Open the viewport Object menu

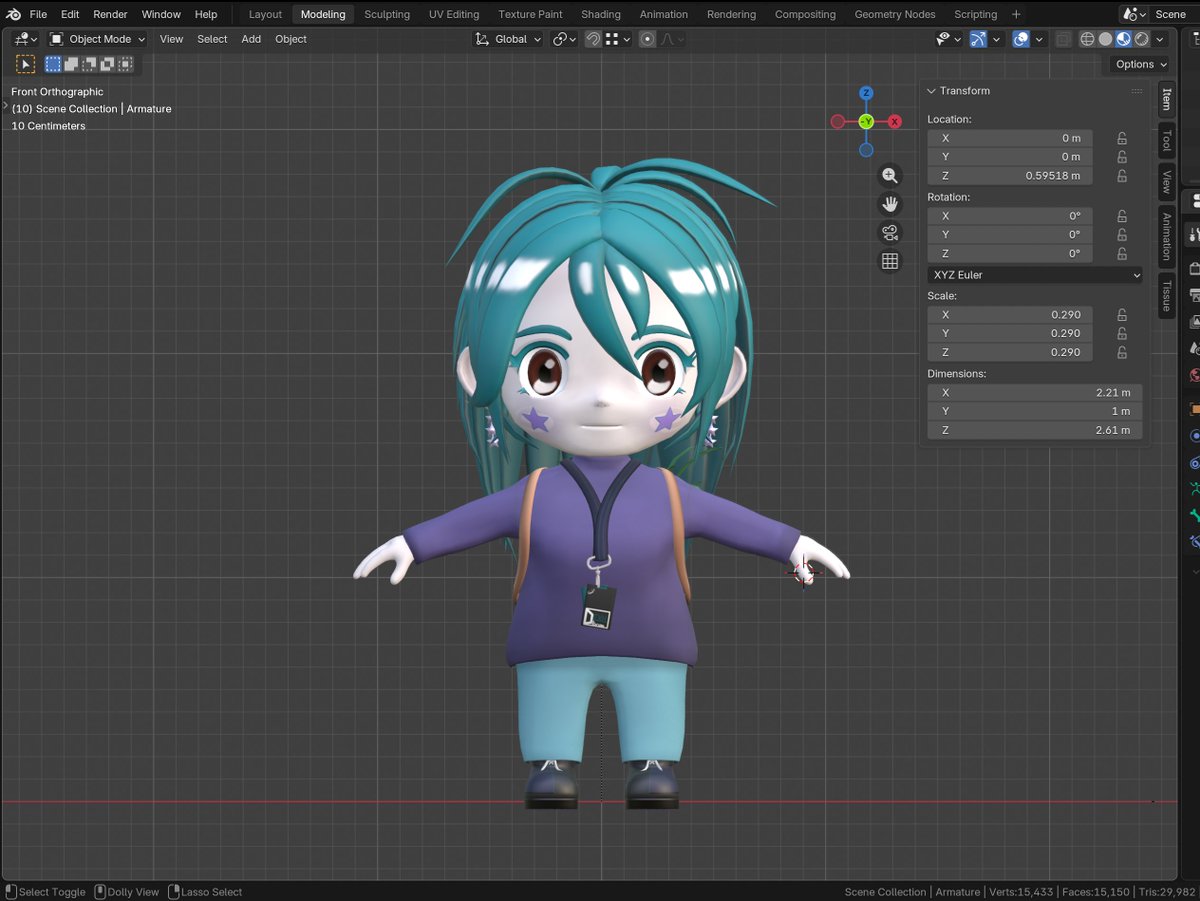(291, 39)
